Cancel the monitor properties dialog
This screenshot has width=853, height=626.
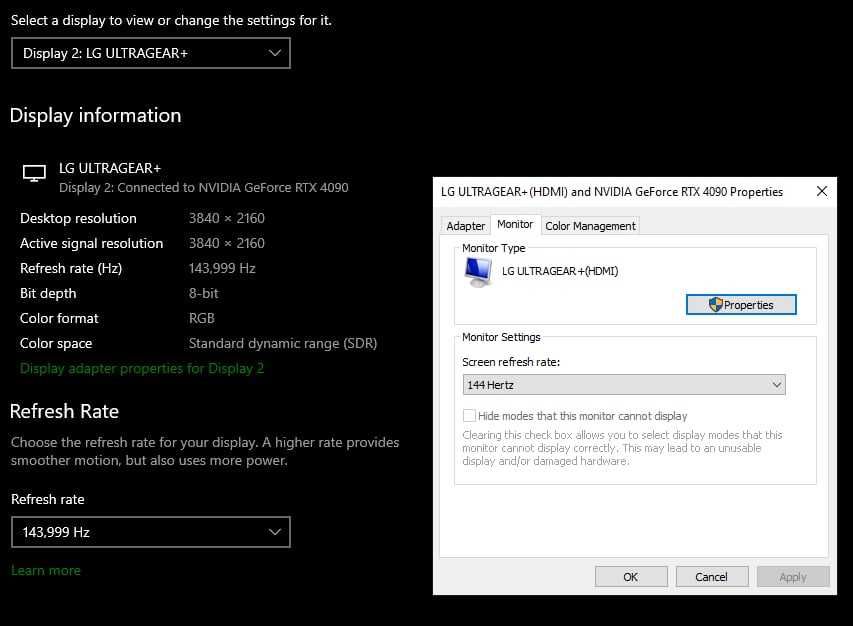click(711, 577)
